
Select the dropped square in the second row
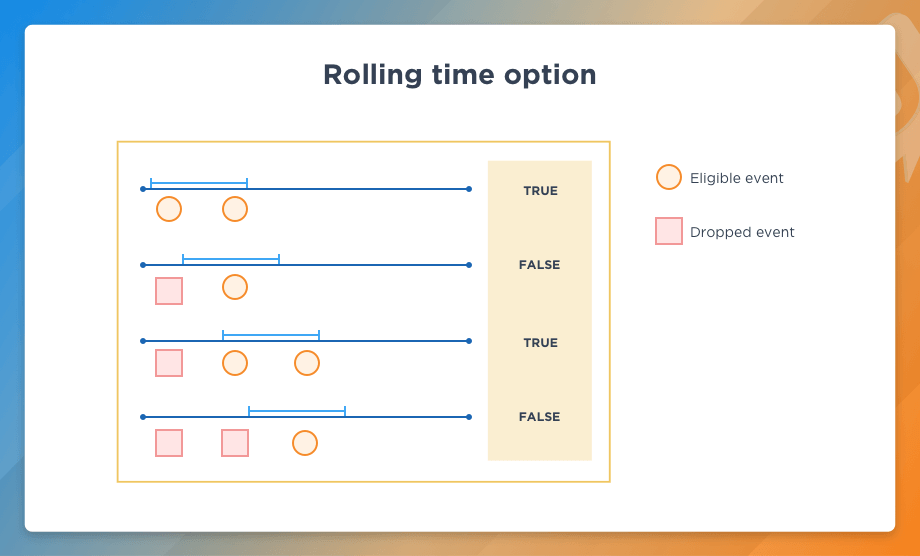(169, 291)
